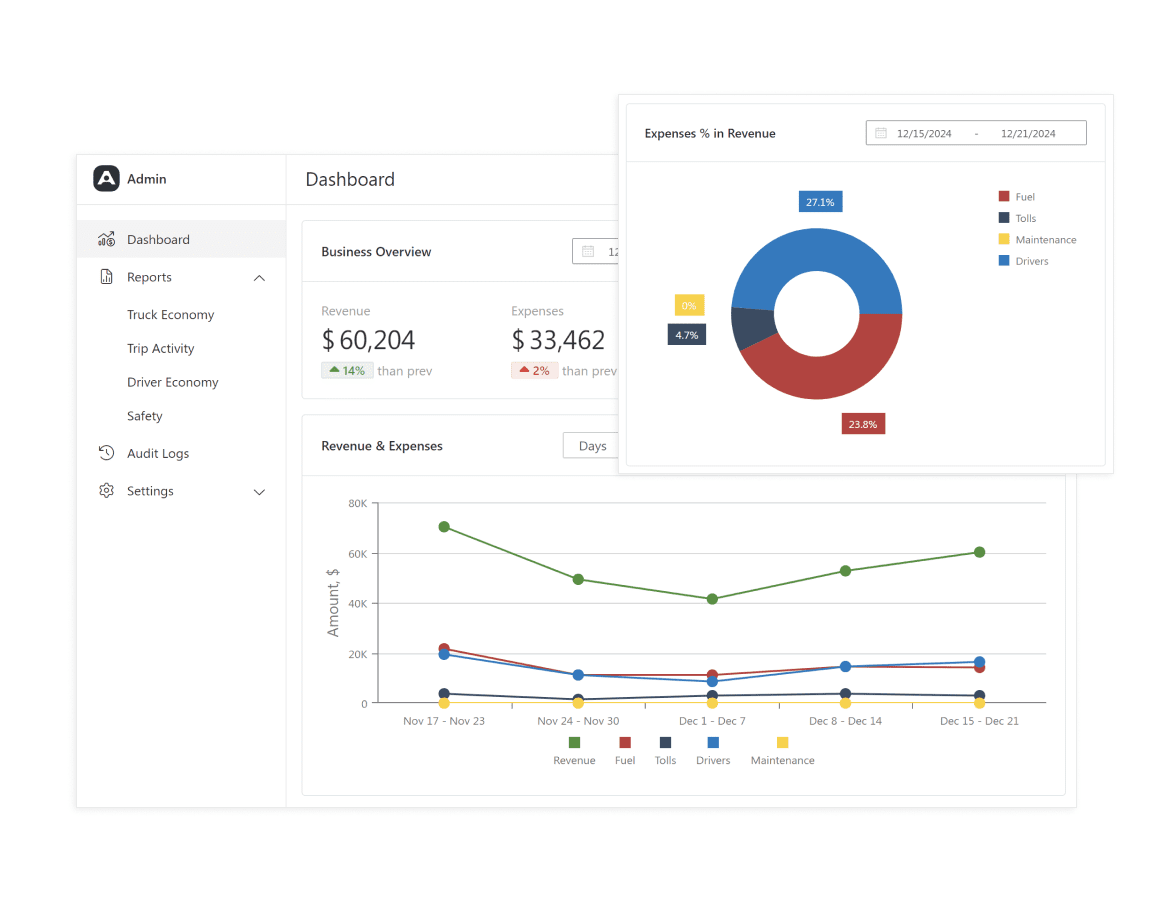Toggle Drivers in donut chart legend
This screenshot has width=1160, height=910.
(1023, 261)
